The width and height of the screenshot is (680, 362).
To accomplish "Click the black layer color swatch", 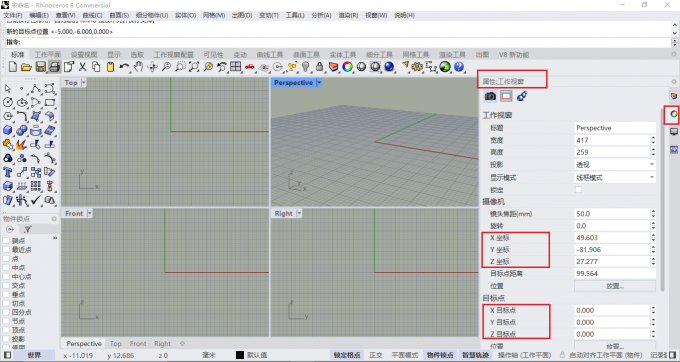I will [x=240, y=355].
